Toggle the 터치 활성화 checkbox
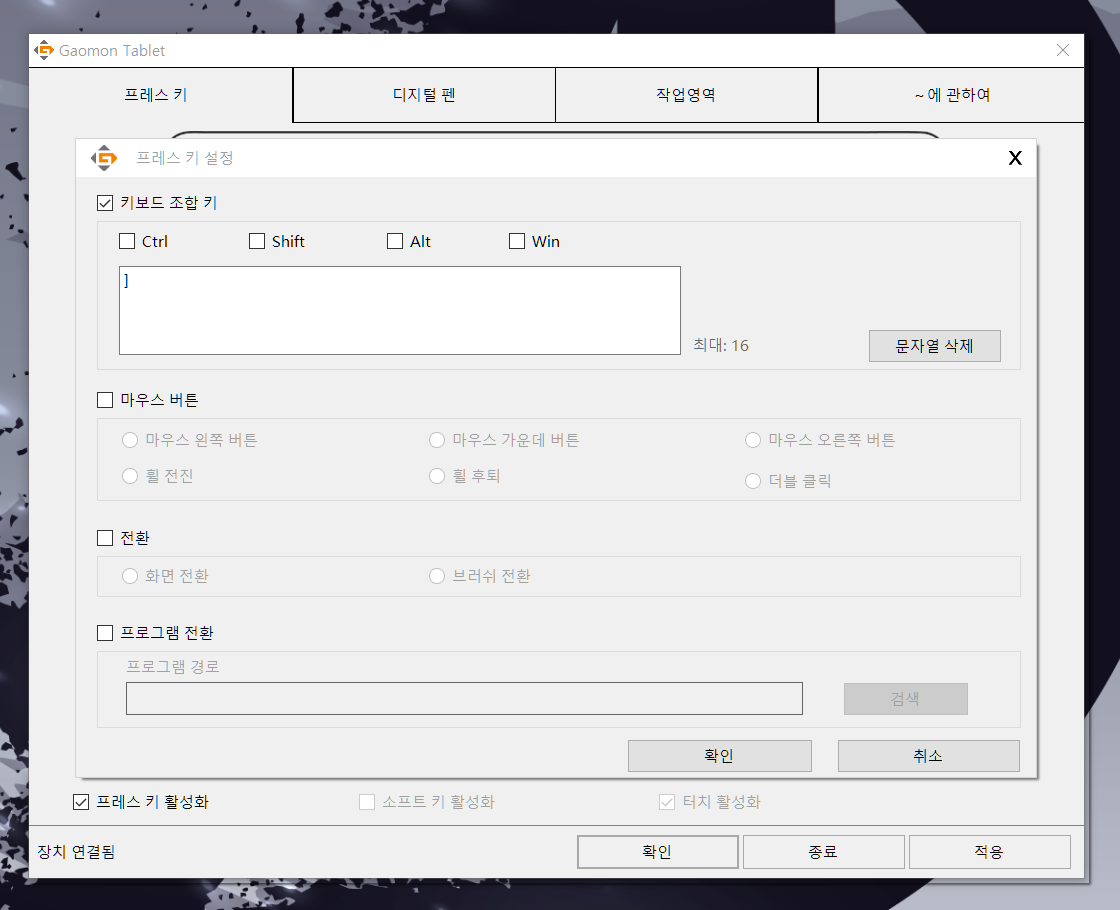1120x910 pixels. [x=667, y=802]
